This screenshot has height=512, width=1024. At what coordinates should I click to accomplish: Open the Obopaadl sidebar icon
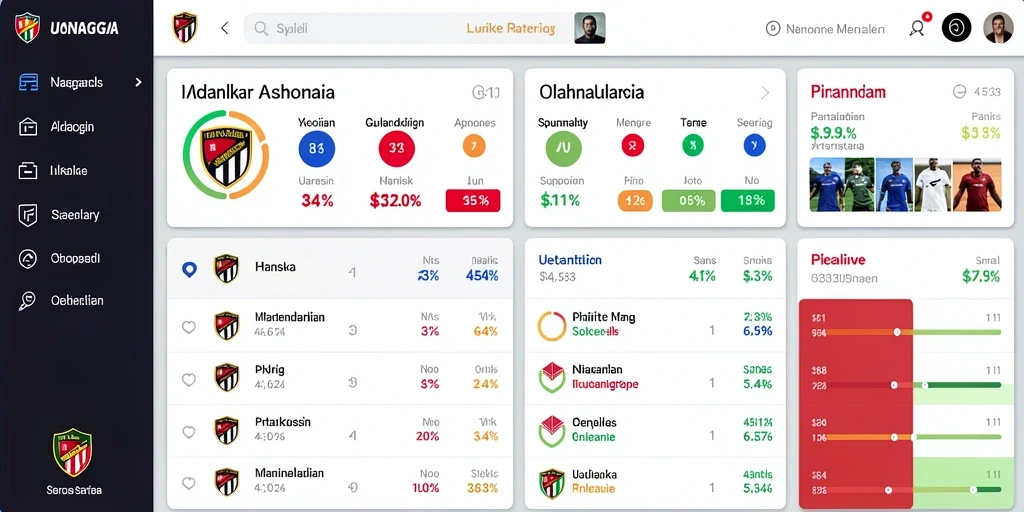pyautogui.click(x=27, y=259)
